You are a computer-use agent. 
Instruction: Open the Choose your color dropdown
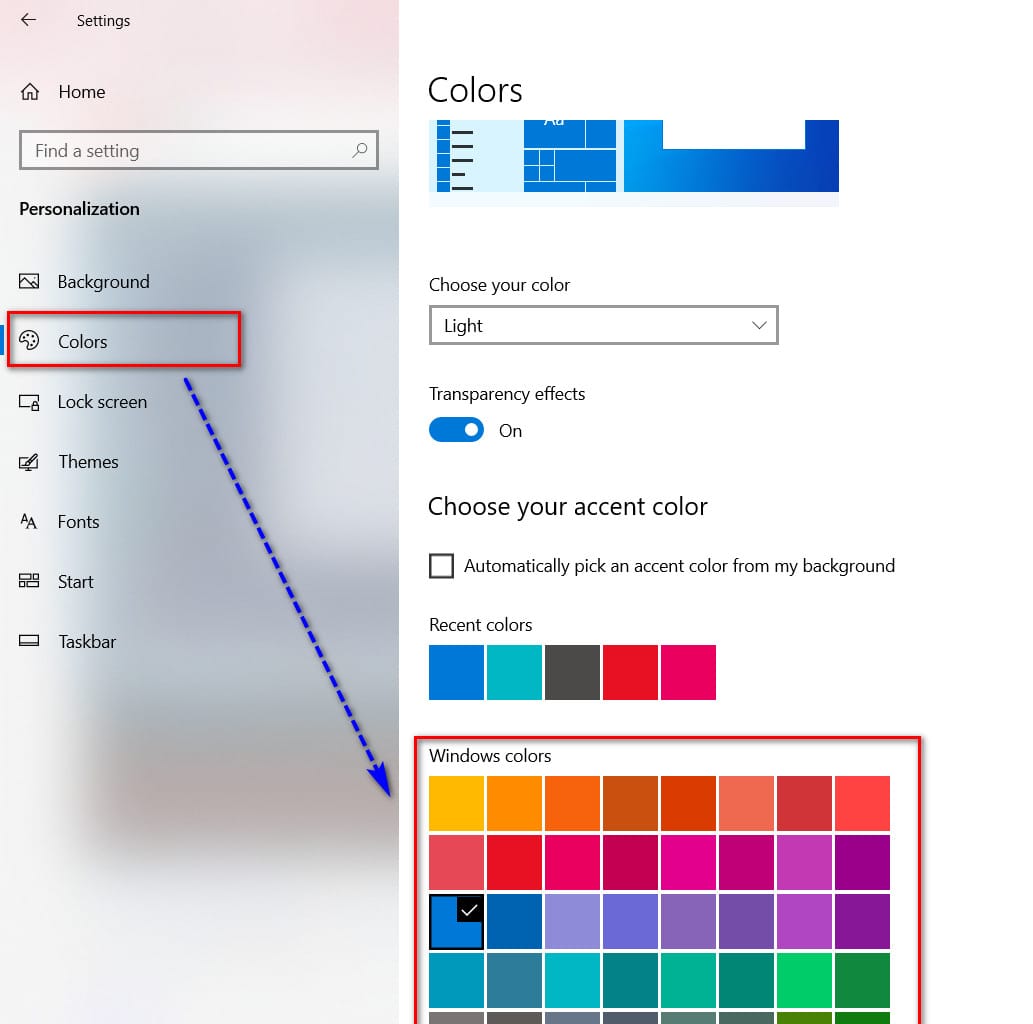(x=603, y=325)
